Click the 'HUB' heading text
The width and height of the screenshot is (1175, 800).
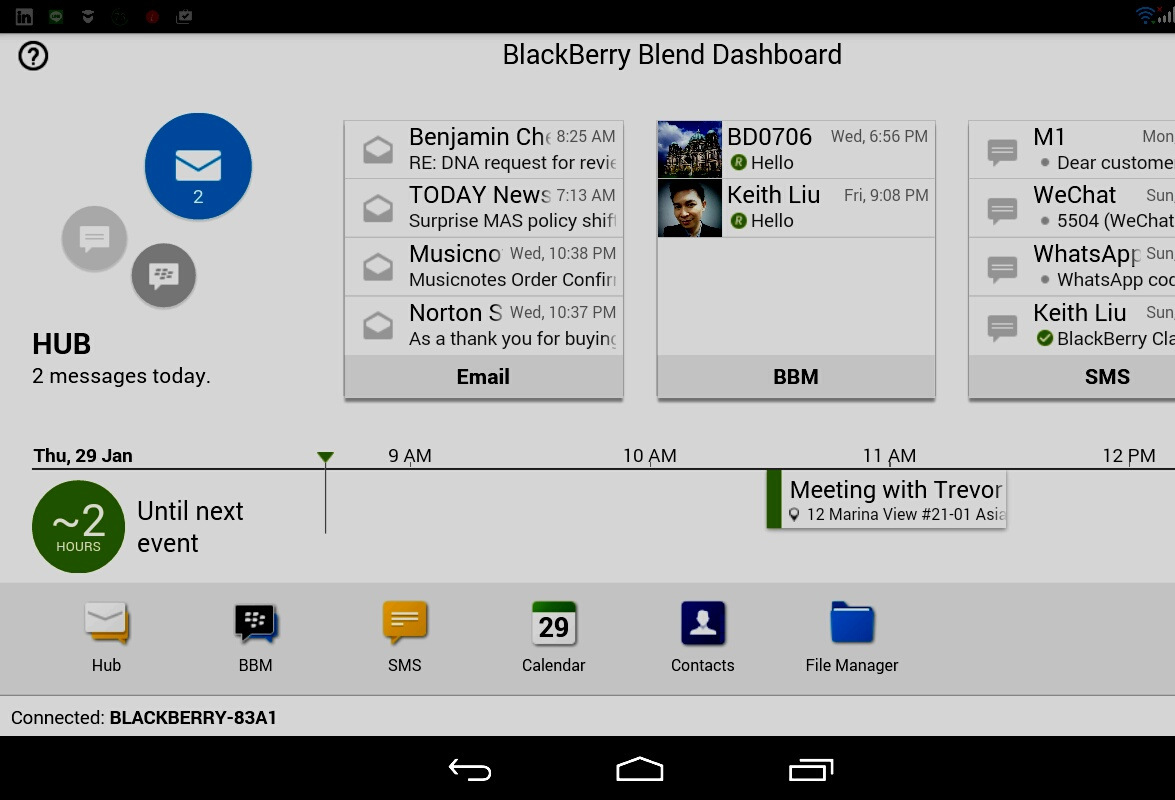point(61,344)
